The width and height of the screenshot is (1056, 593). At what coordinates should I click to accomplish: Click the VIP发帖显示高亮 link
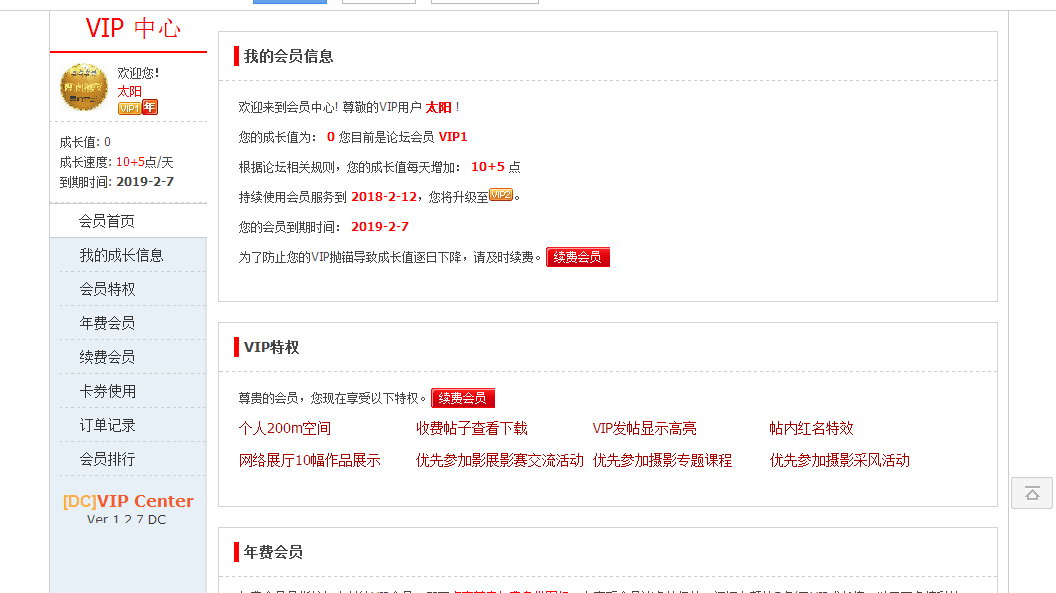tap(644, 428)
